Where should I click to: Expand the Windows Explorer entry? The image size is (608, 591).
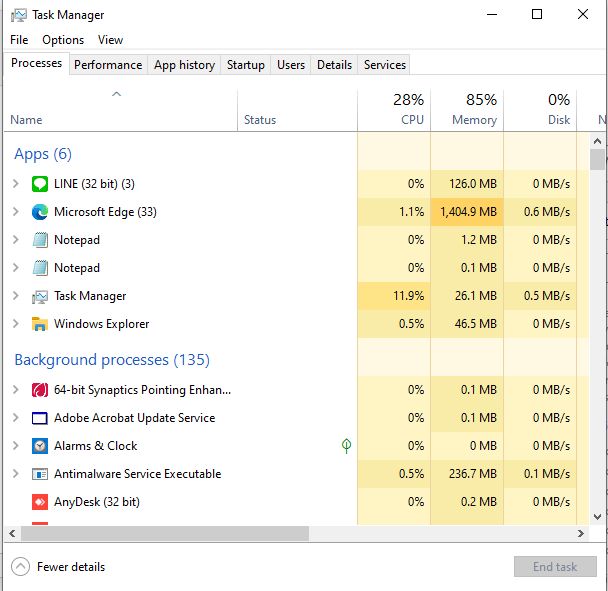coord(16,323)
